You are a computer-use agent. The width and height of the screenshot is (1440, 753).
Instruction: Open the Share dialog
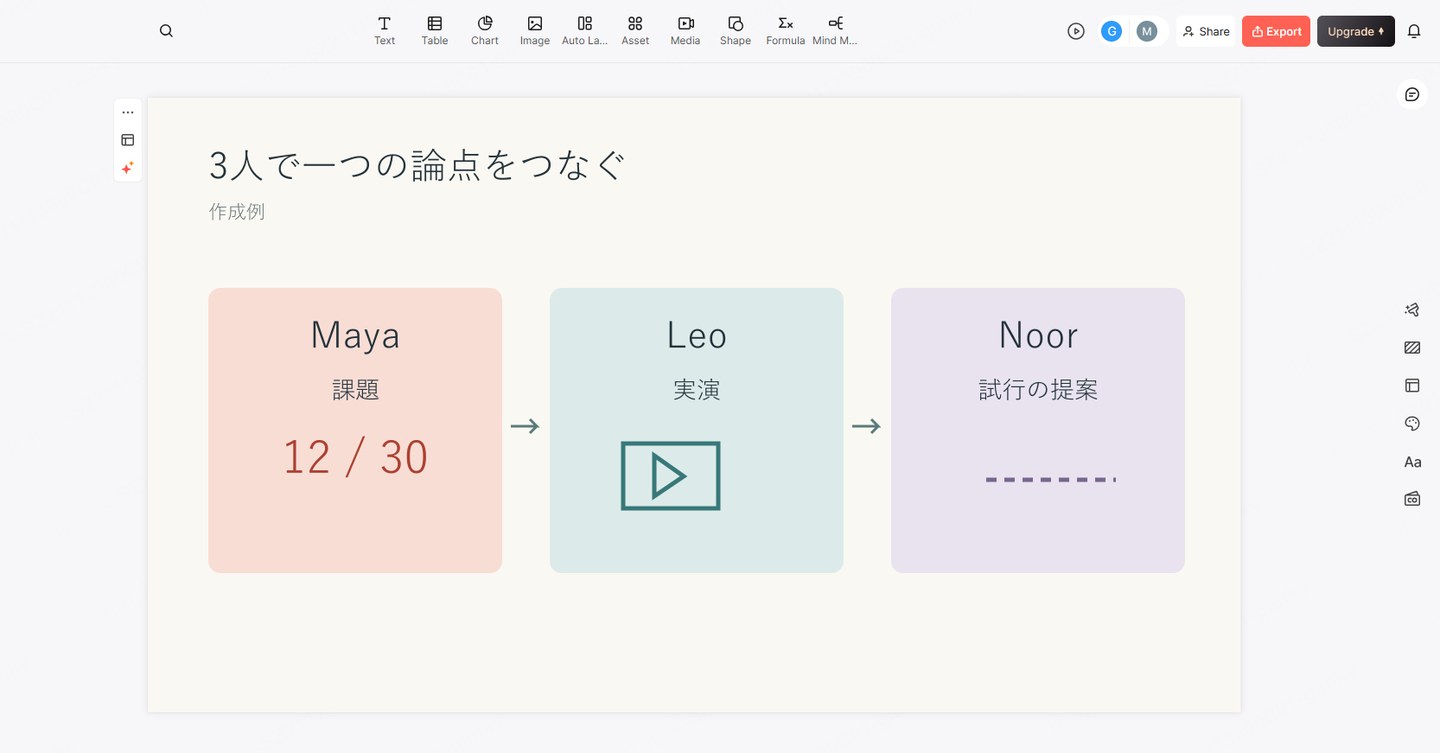coord(1206,31)
